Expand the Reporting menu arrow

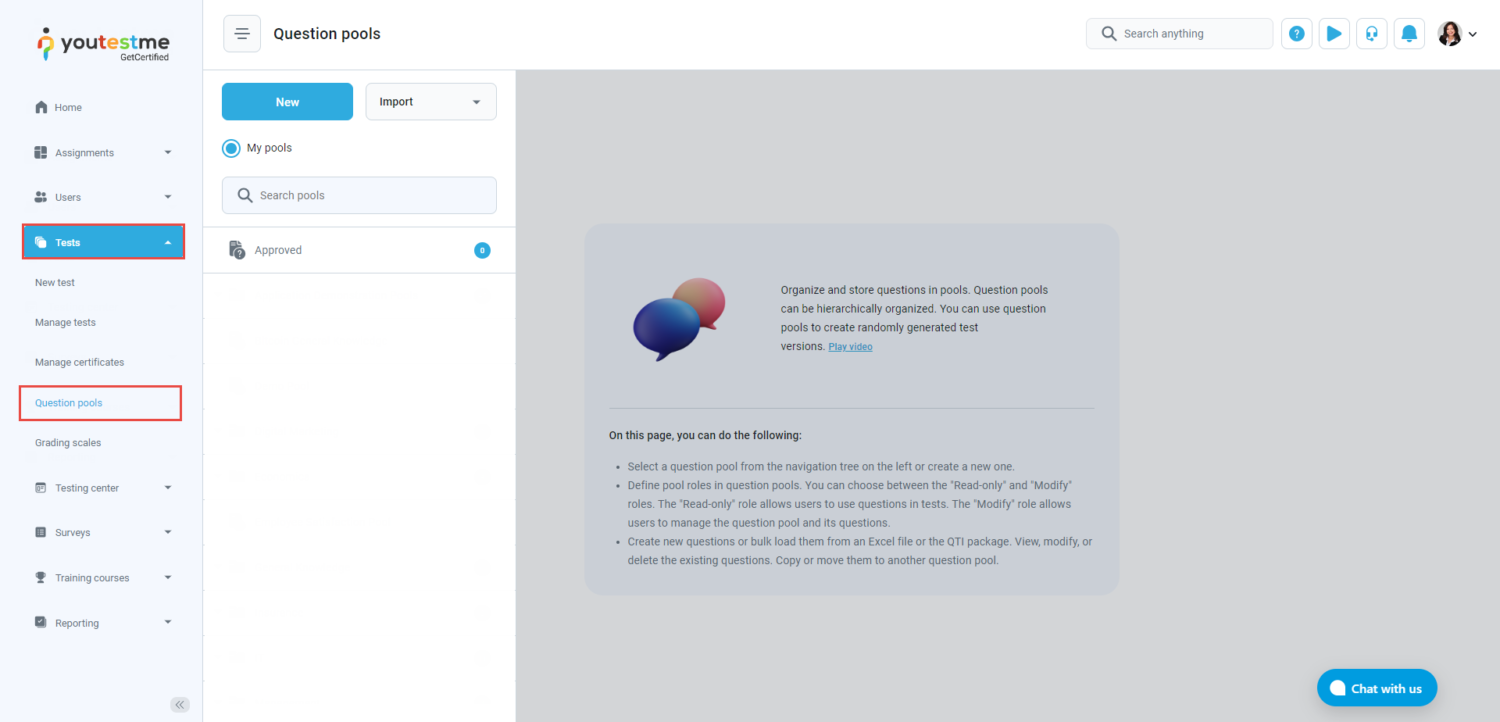(168, 622)
